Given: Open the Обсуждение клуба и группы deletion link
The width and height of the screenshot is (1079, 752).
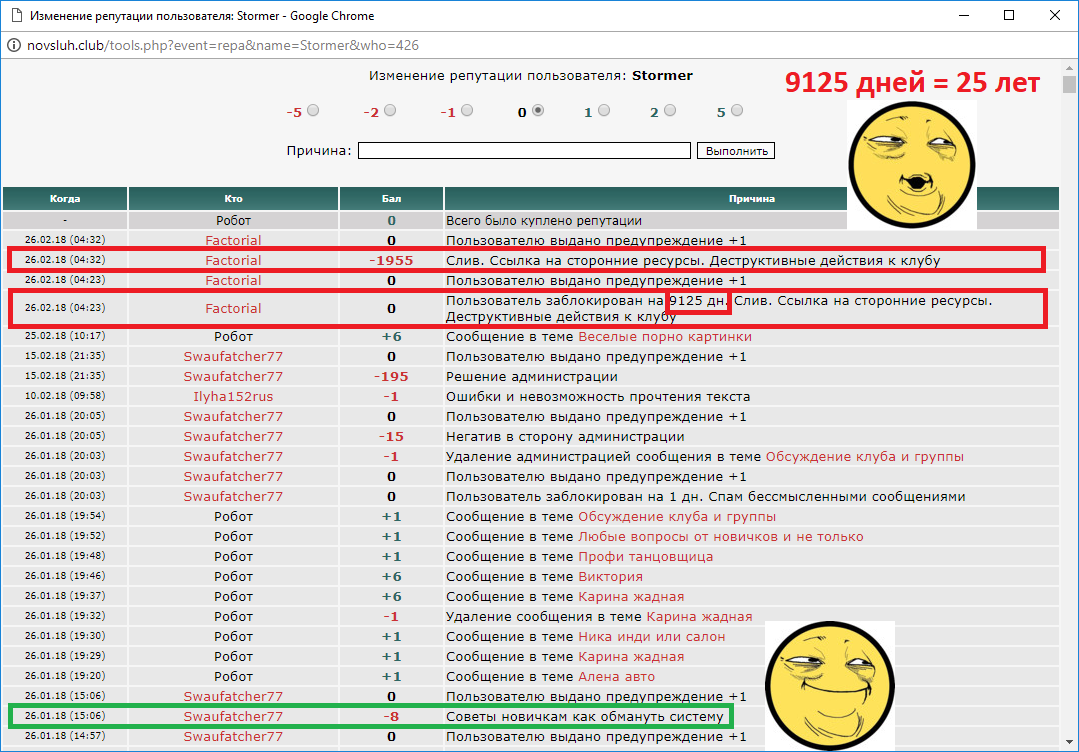Looking at the screenshot, I should pyautogui.click(x=864, y=457).
